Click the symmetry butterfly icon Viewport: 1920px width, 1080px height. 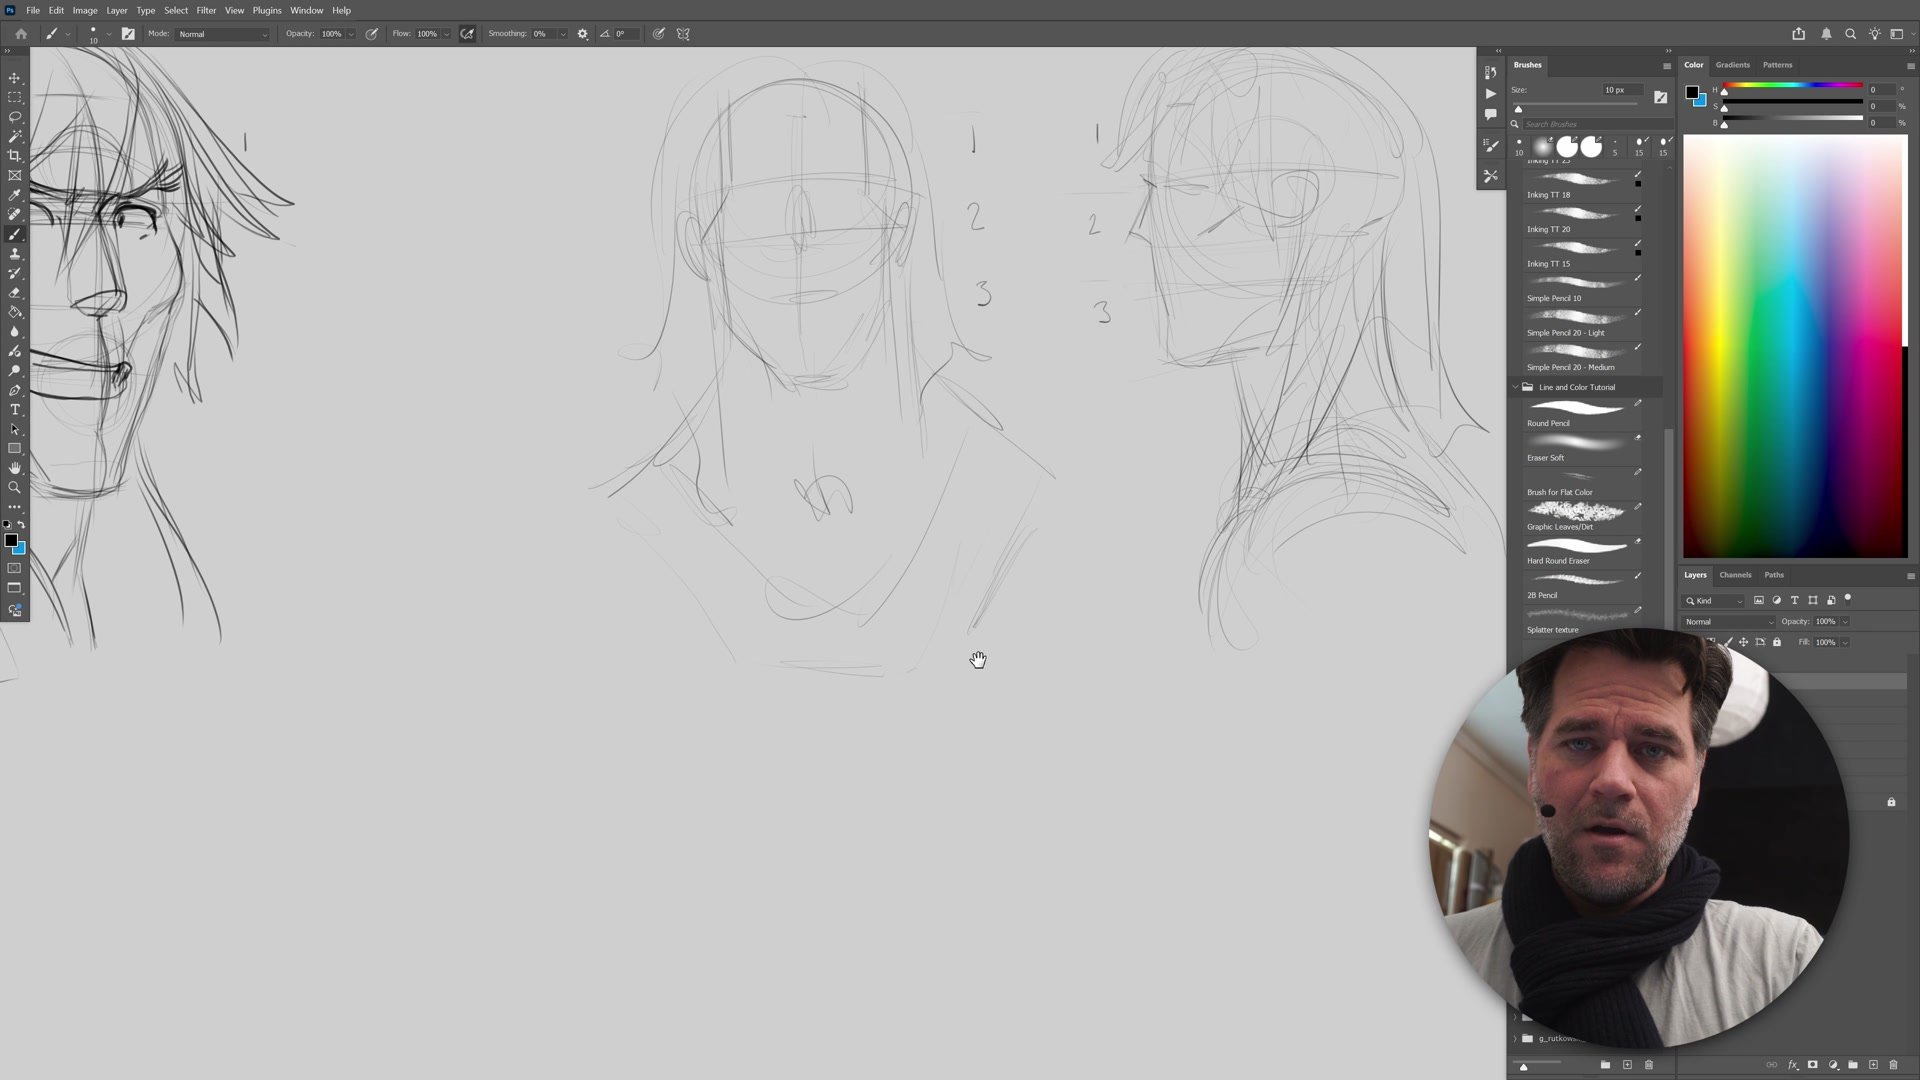[x=683, y=34]
